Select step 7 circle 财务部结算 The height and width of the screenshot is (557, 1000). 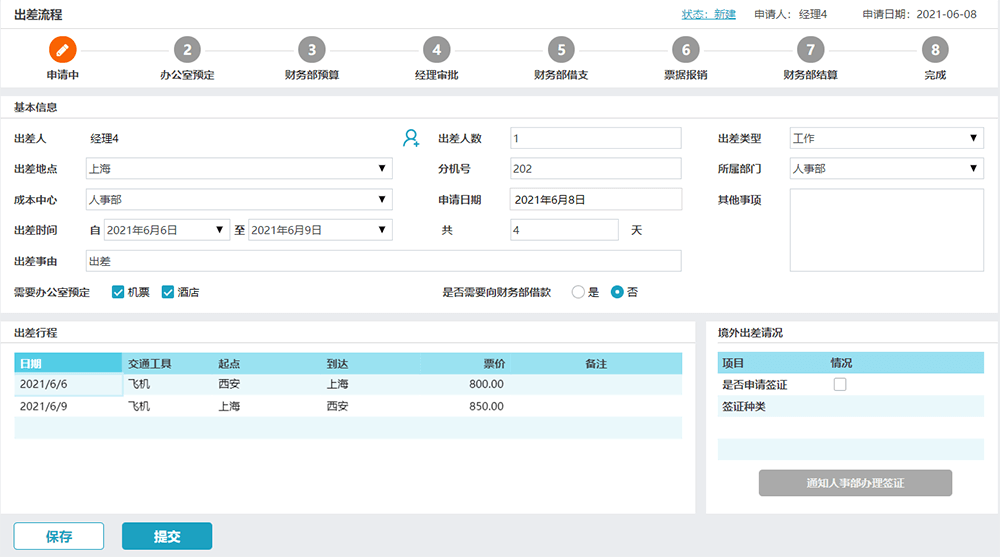811,50
